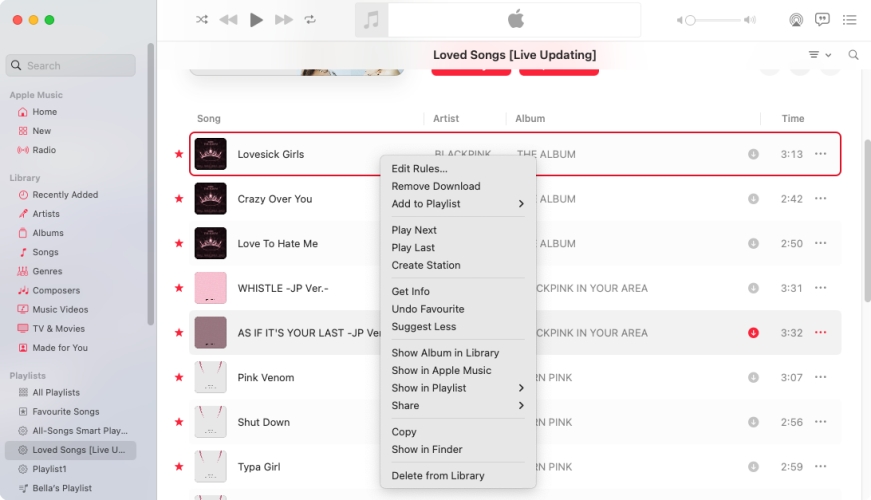The height and width of the screenshot is (500, 871).
Task: Open Playlist1 in sidebar
Action: click(x=49, y=469)
